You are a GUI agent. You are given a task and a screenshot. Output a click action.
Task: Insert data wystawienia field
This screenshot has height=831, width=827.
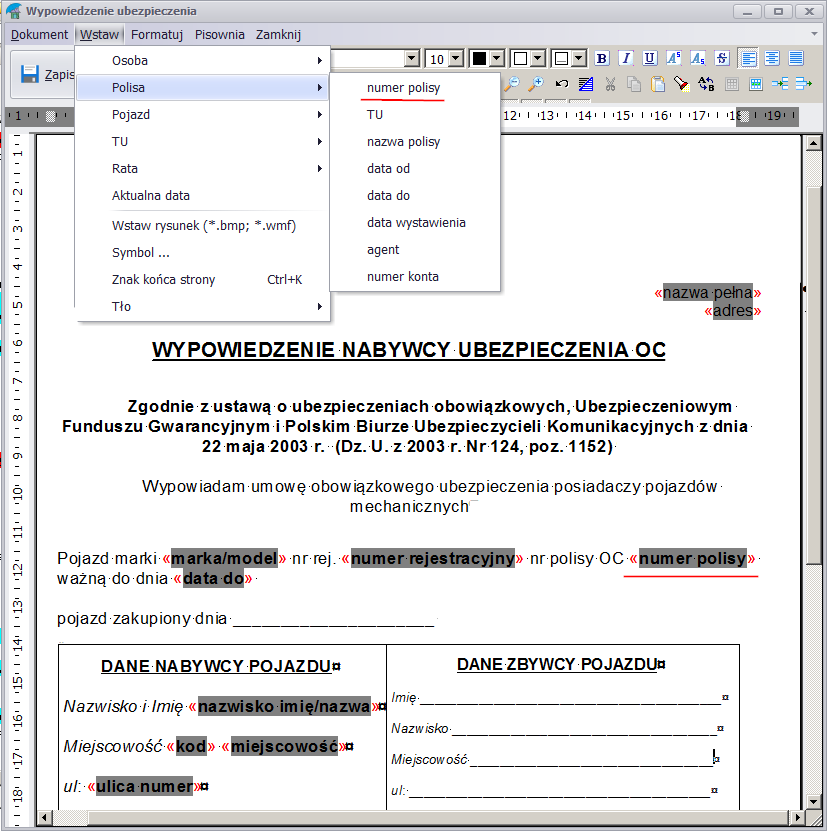[415, 223]
